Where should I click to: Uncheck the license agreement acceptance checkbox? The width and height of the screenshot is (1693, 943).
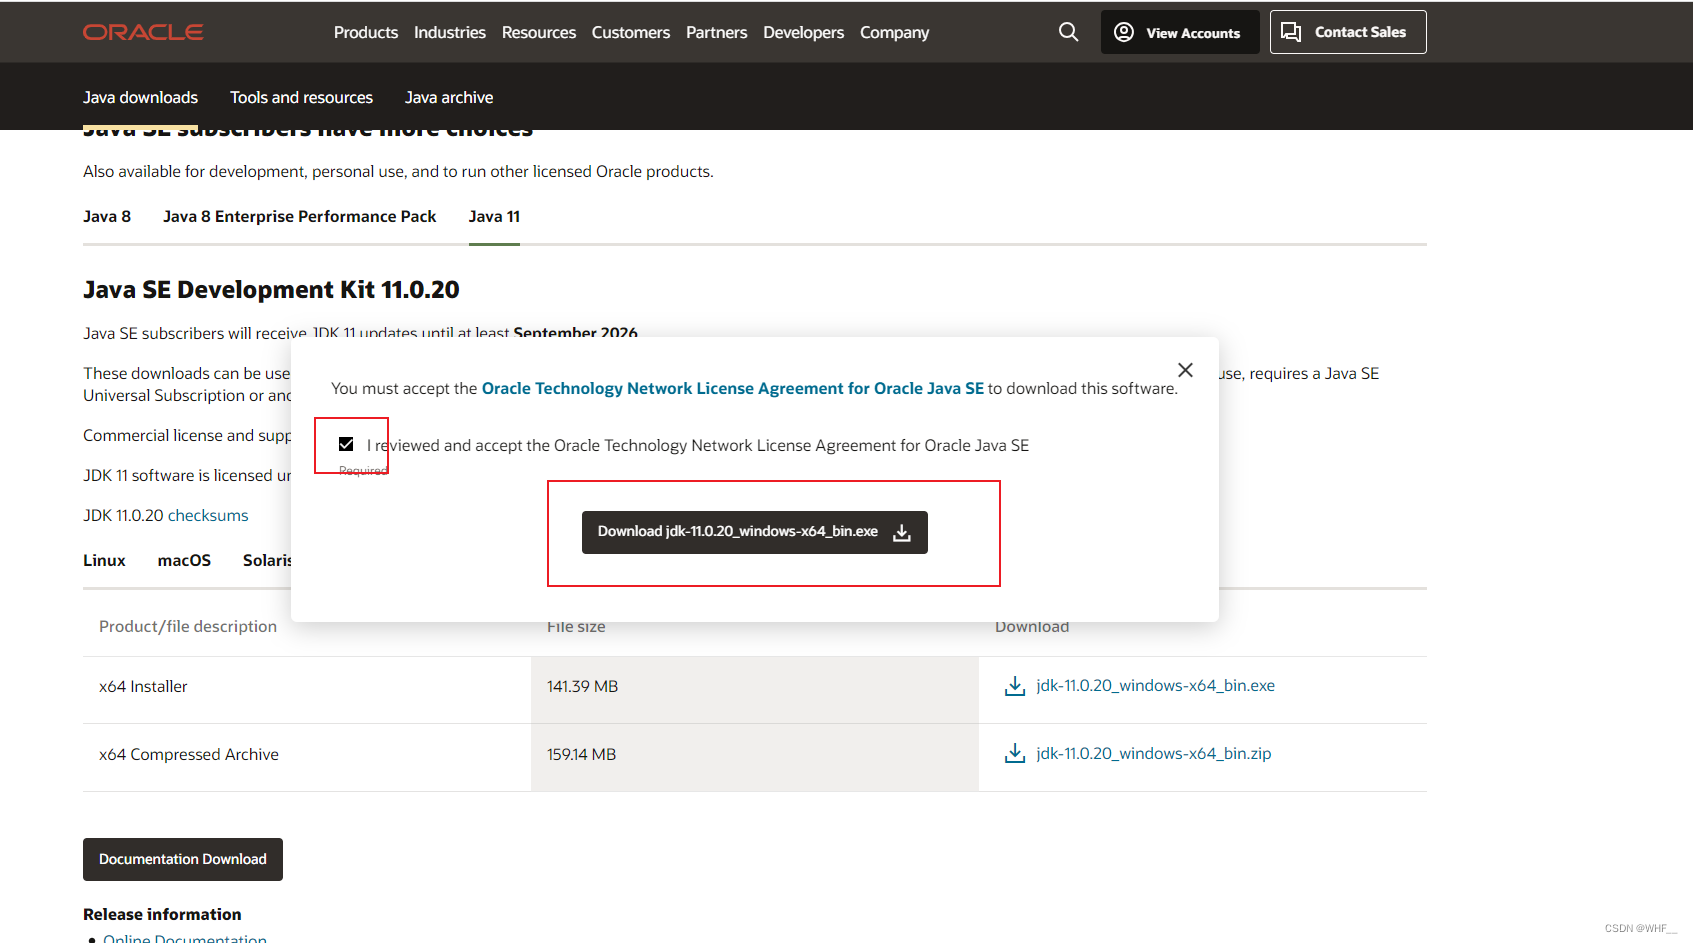pyautogui.click(x=346, y=444)
